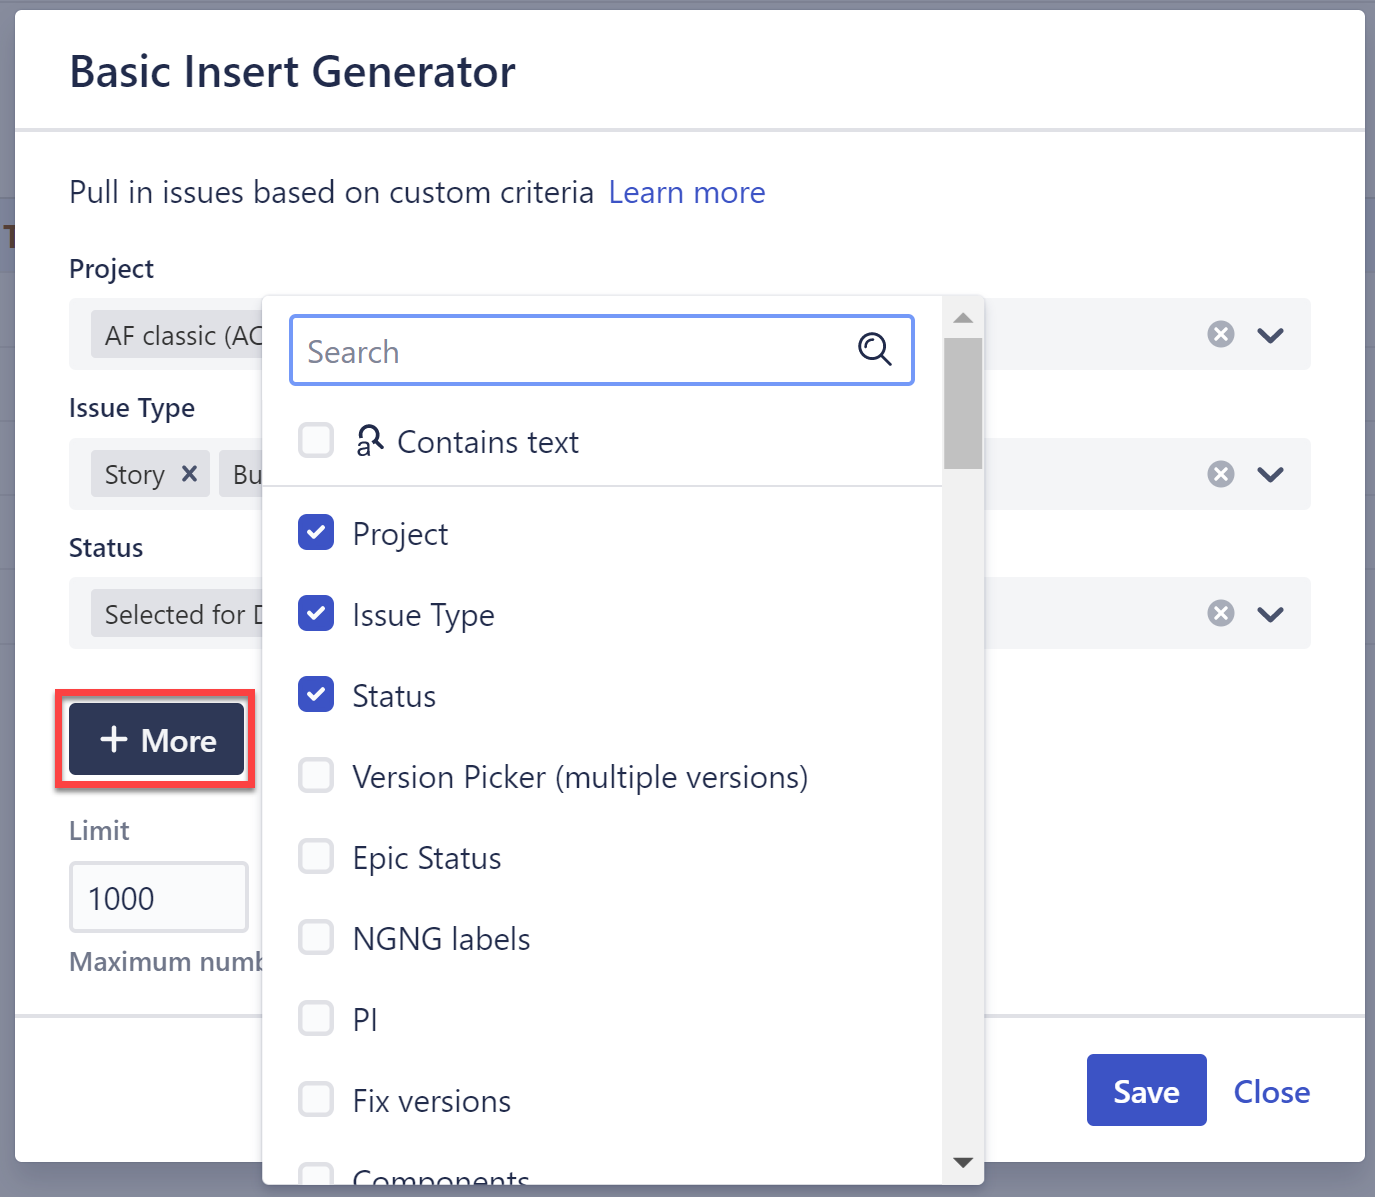Click the plus icon inside the More button
Viewport: 1375px width, 1197px height.
point(113,739)
